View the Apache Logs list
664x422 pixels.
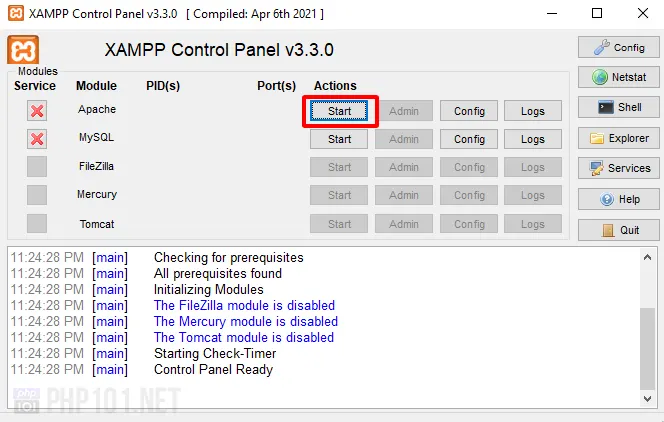point(533,111)
